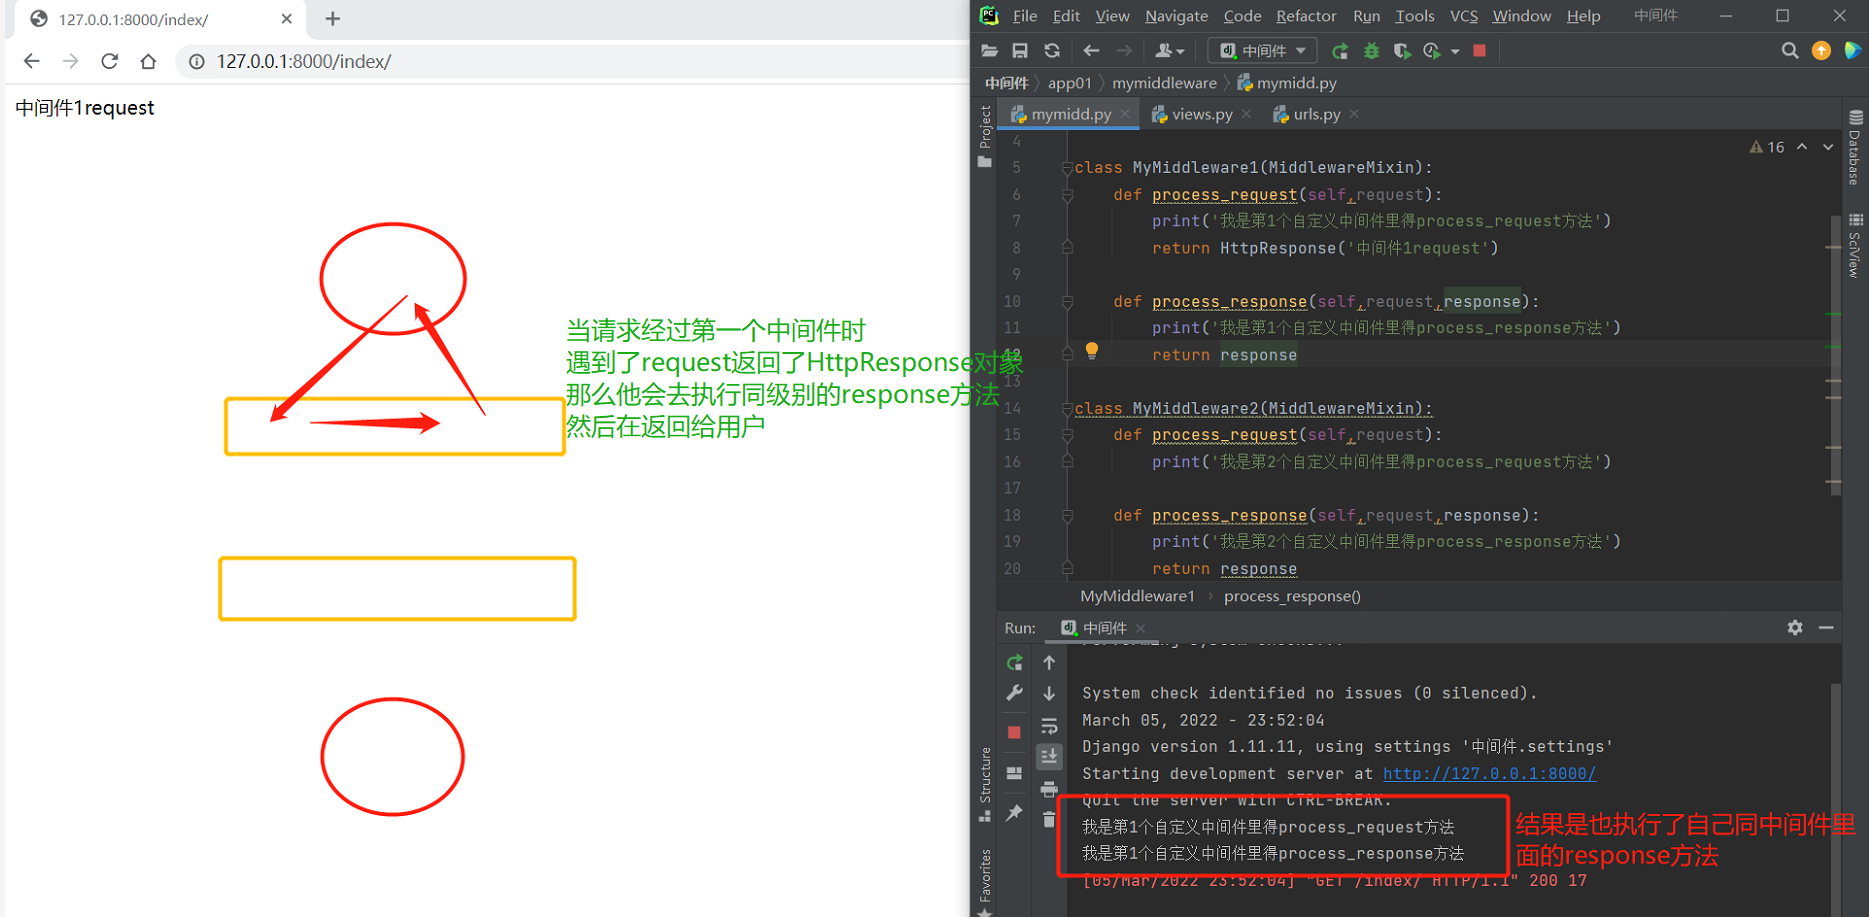Toggle the Structure tool window
Image resolution: width=1869 pixels, height=917 pixels.
point(985,784)
